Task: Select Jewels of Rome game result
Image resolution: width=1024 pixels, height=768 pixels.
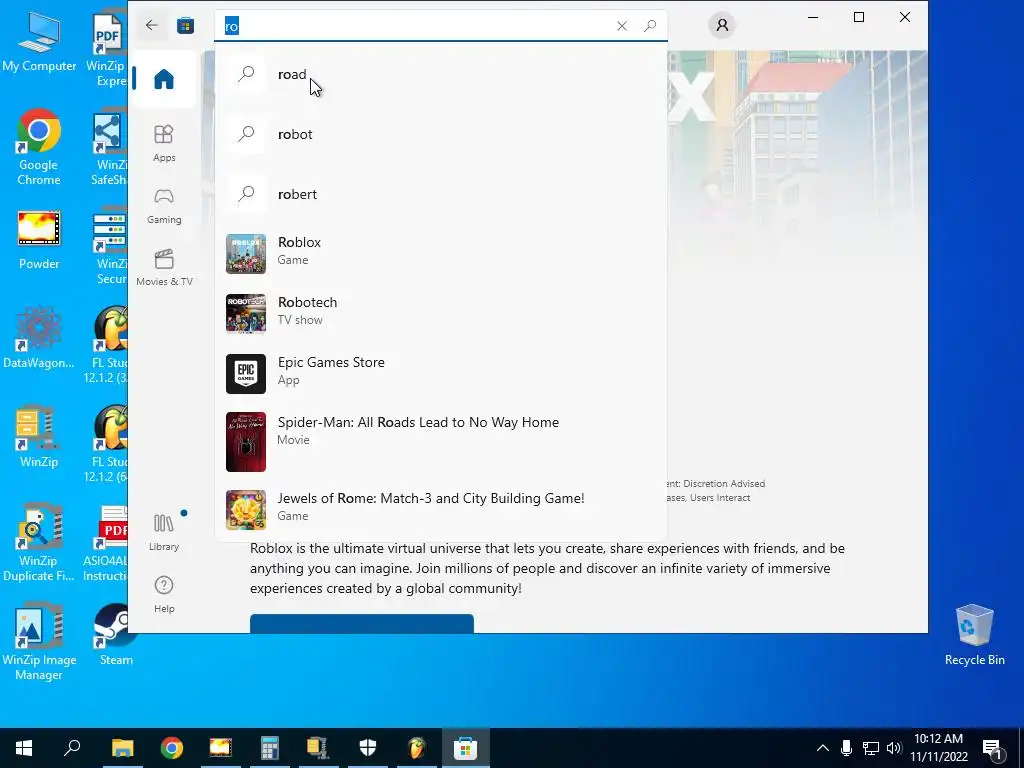Action: pyautogui.click(x=441, y=509)
